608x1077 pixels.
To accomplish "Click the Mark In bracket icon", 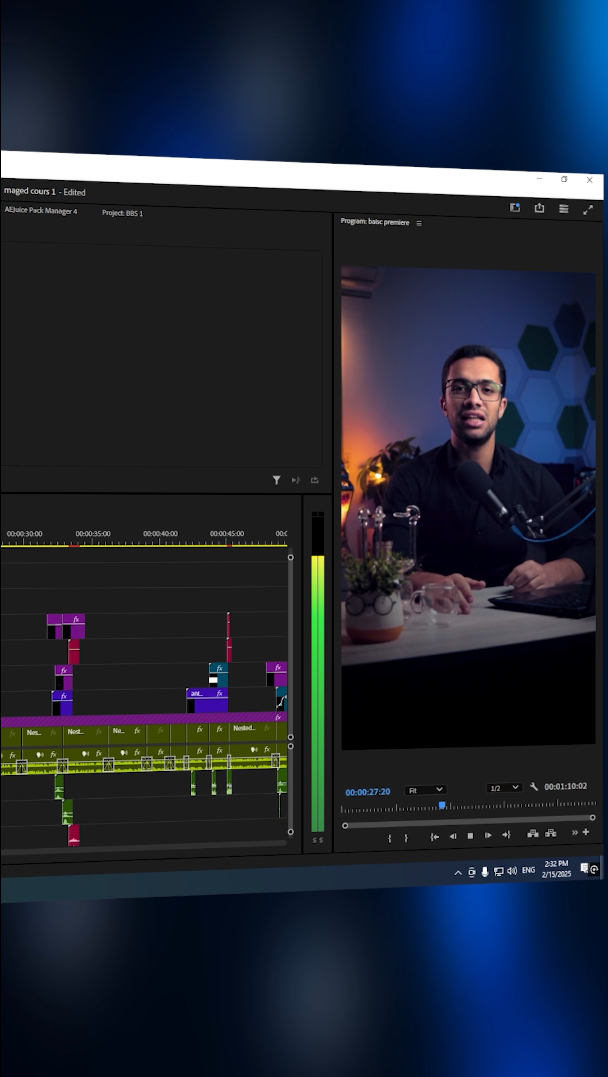I will pos(390,838).
